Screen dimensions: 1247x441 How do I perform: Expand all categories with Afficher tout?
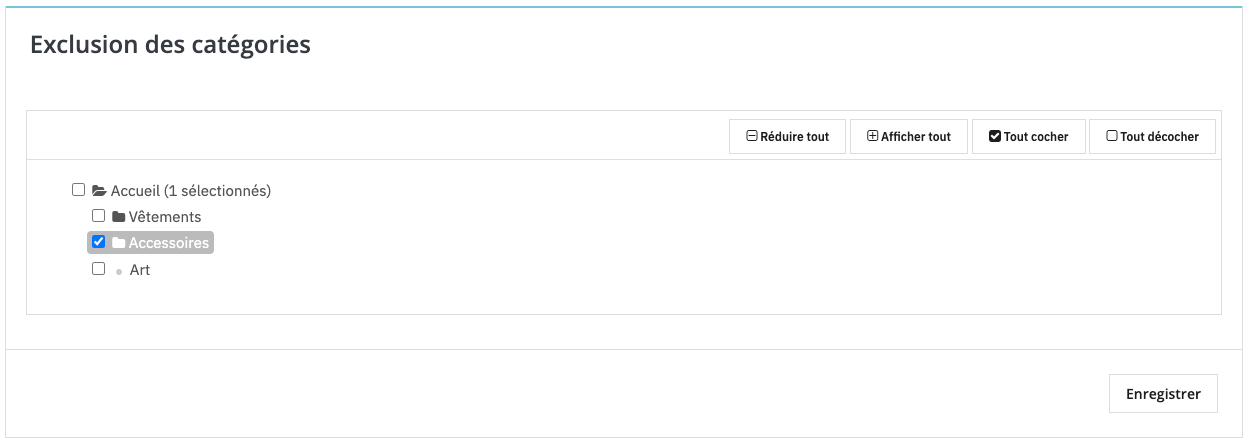pos(909,137)
